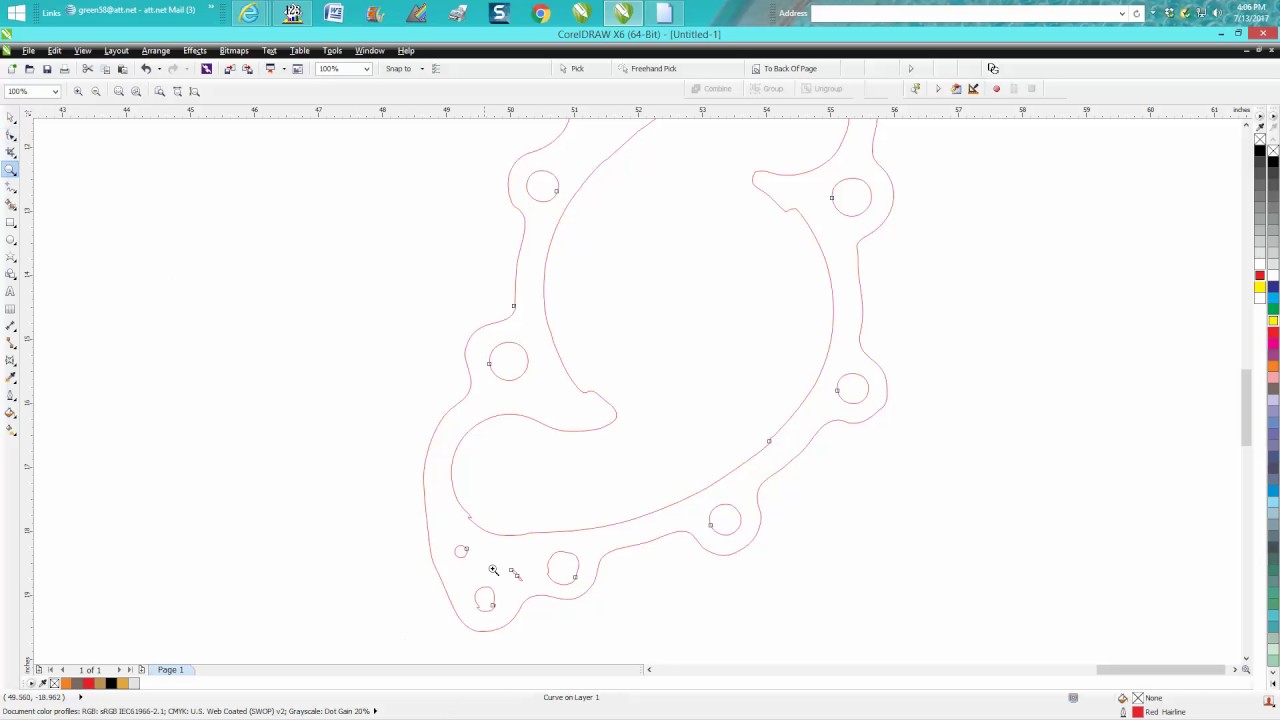Select the Rectangle tool in toolbox
The height and width of the screenshot is (720, 1280).
pos(10,222)
